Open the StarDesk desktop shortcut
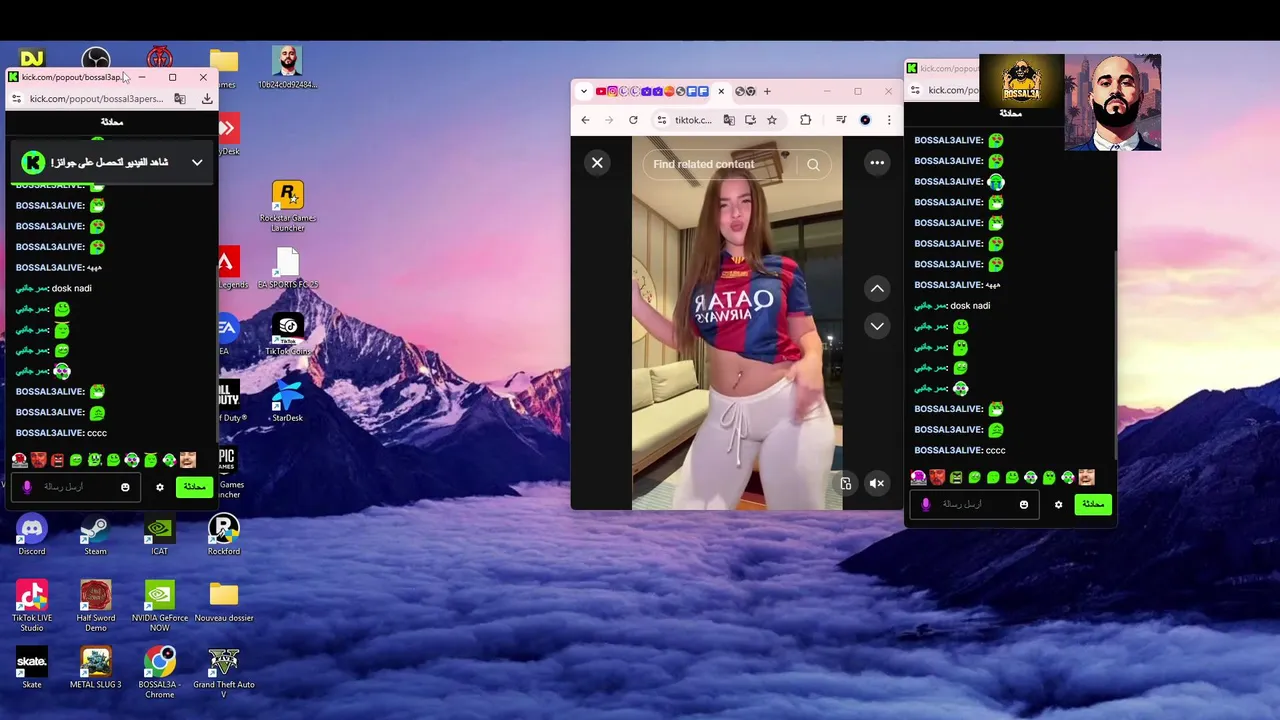Screen dimensions: 1280x720 (x=287, y=402)
